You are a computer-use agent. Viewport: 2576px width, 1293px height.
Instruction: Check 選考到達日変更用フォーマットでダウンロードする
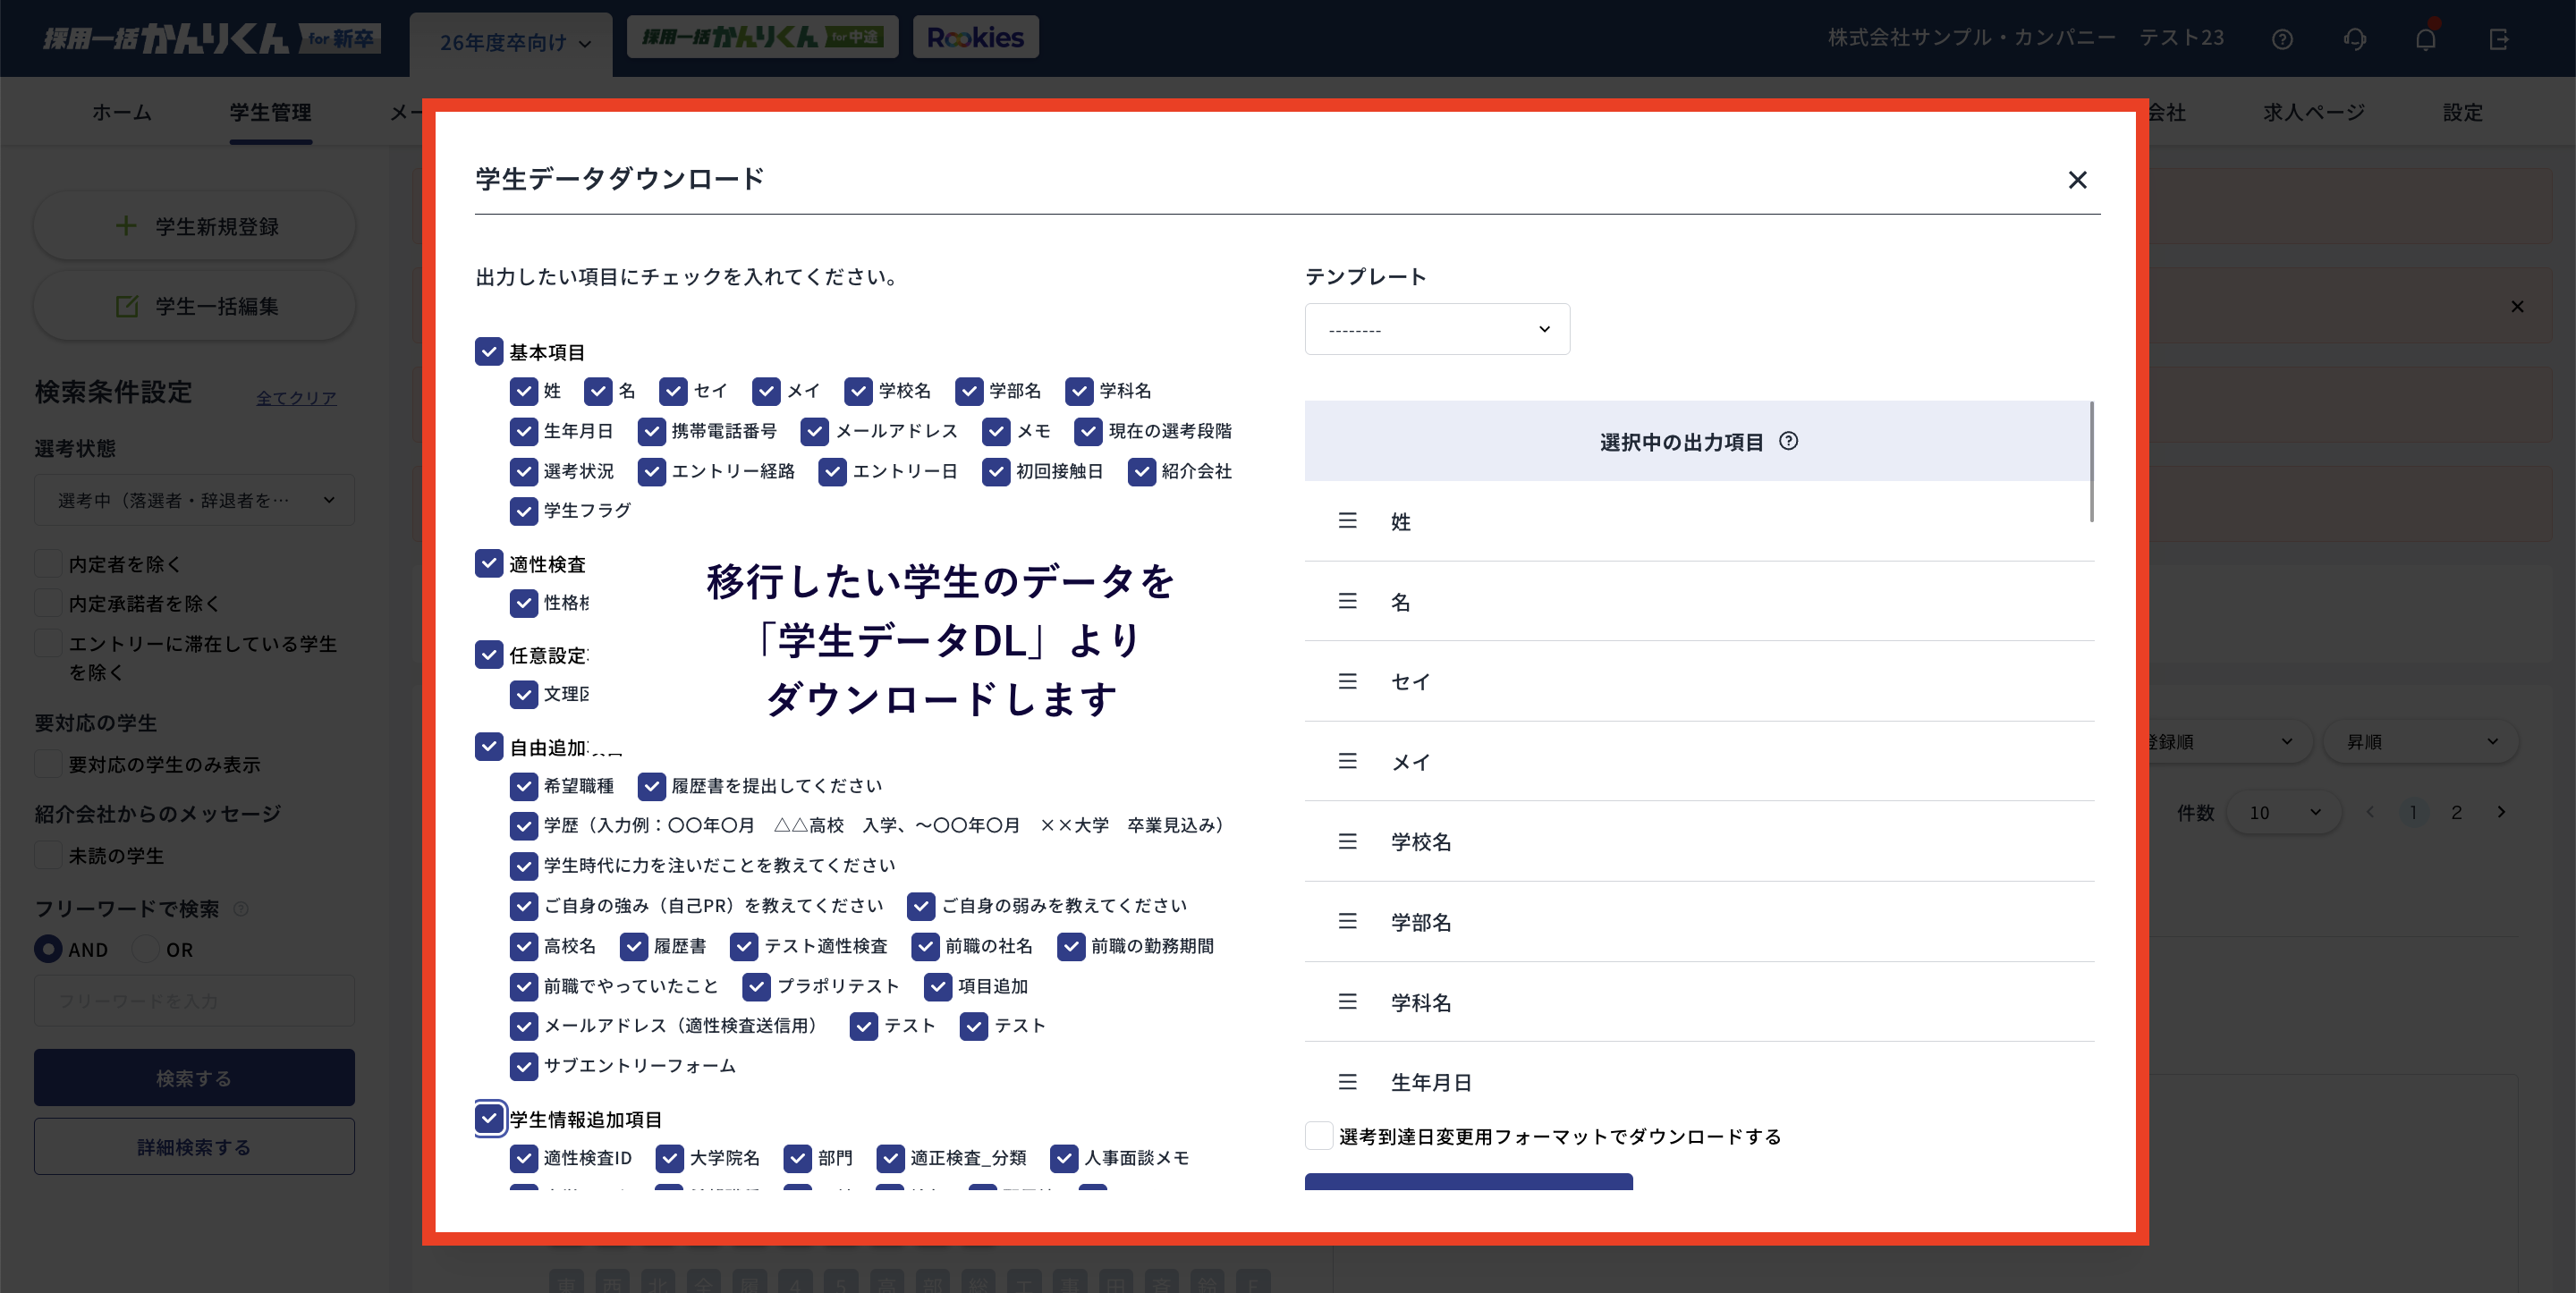1318,1135
